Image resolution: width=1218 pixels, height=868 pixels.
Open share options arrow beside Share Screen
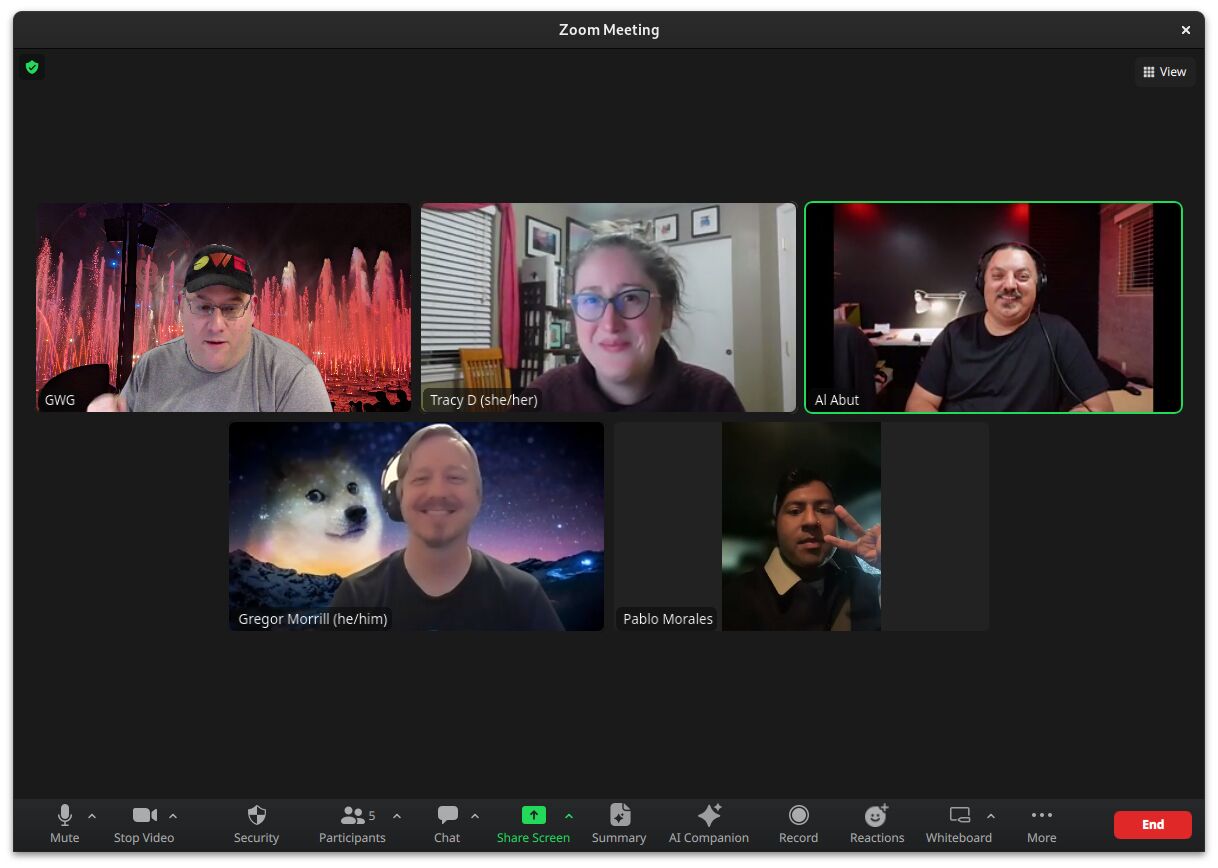pyautogui.click(x=569, y=816)
